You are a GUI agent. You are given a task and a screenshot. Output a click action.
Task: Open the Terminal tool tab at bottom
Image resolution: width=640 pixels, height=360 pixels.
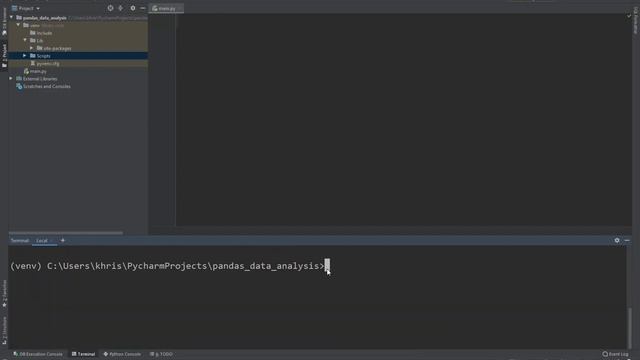pos(83,354)
